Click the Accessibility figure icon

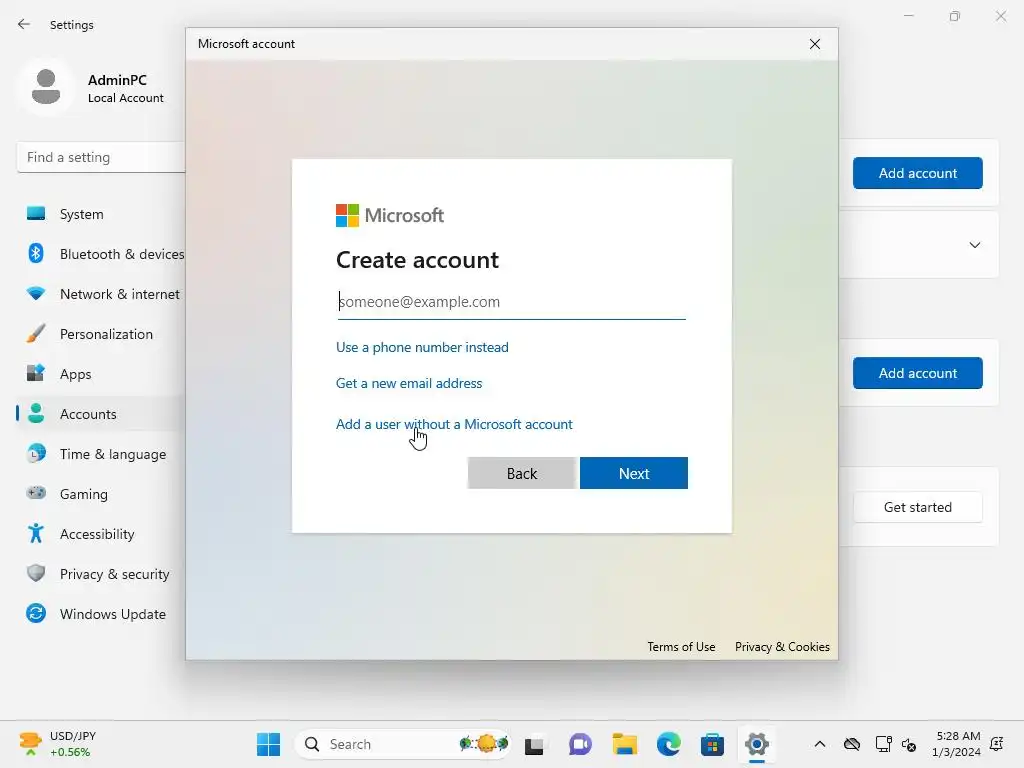36,534
